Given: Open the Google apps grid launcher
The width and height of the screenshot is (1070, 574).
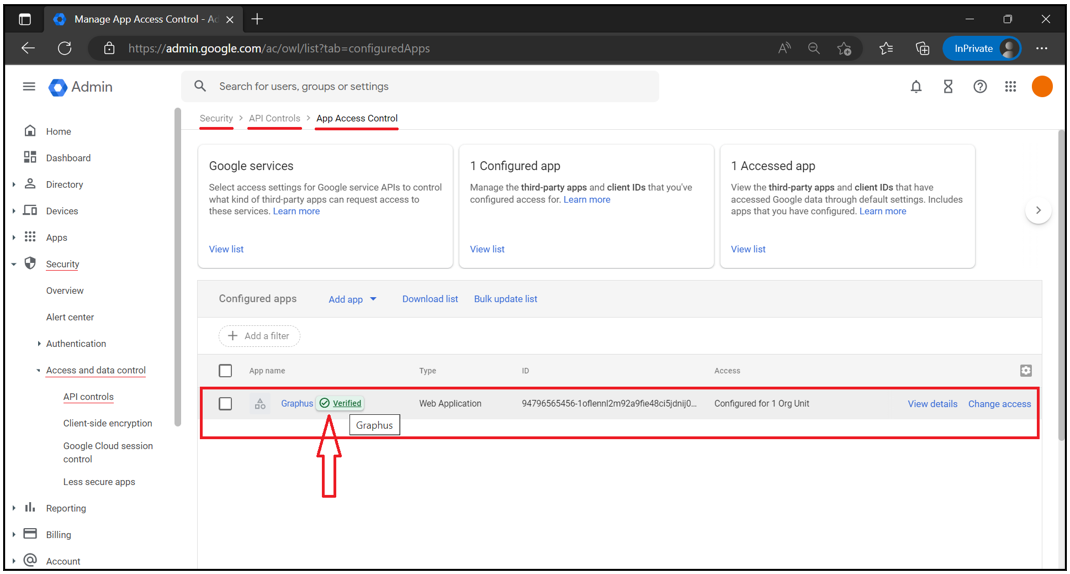Looking at the screenshot, I should click(x=1011, y=87).
